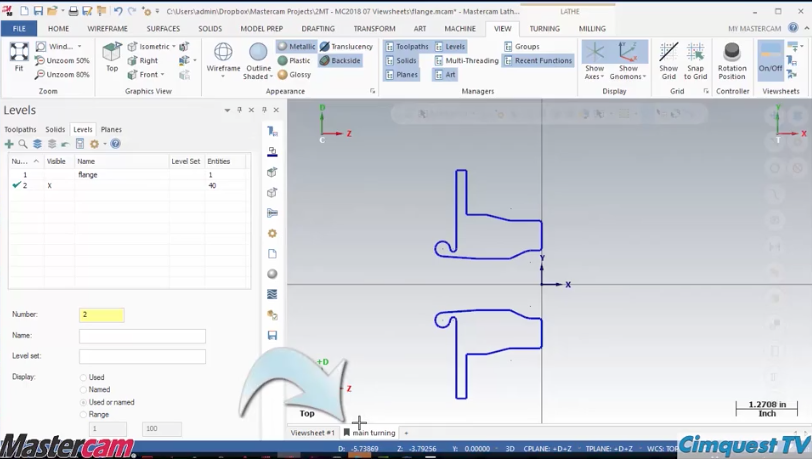Open Levels panel options dropdown arrow
The width and height of the screenshot is (812, 459).
click(x=227, y=110)
